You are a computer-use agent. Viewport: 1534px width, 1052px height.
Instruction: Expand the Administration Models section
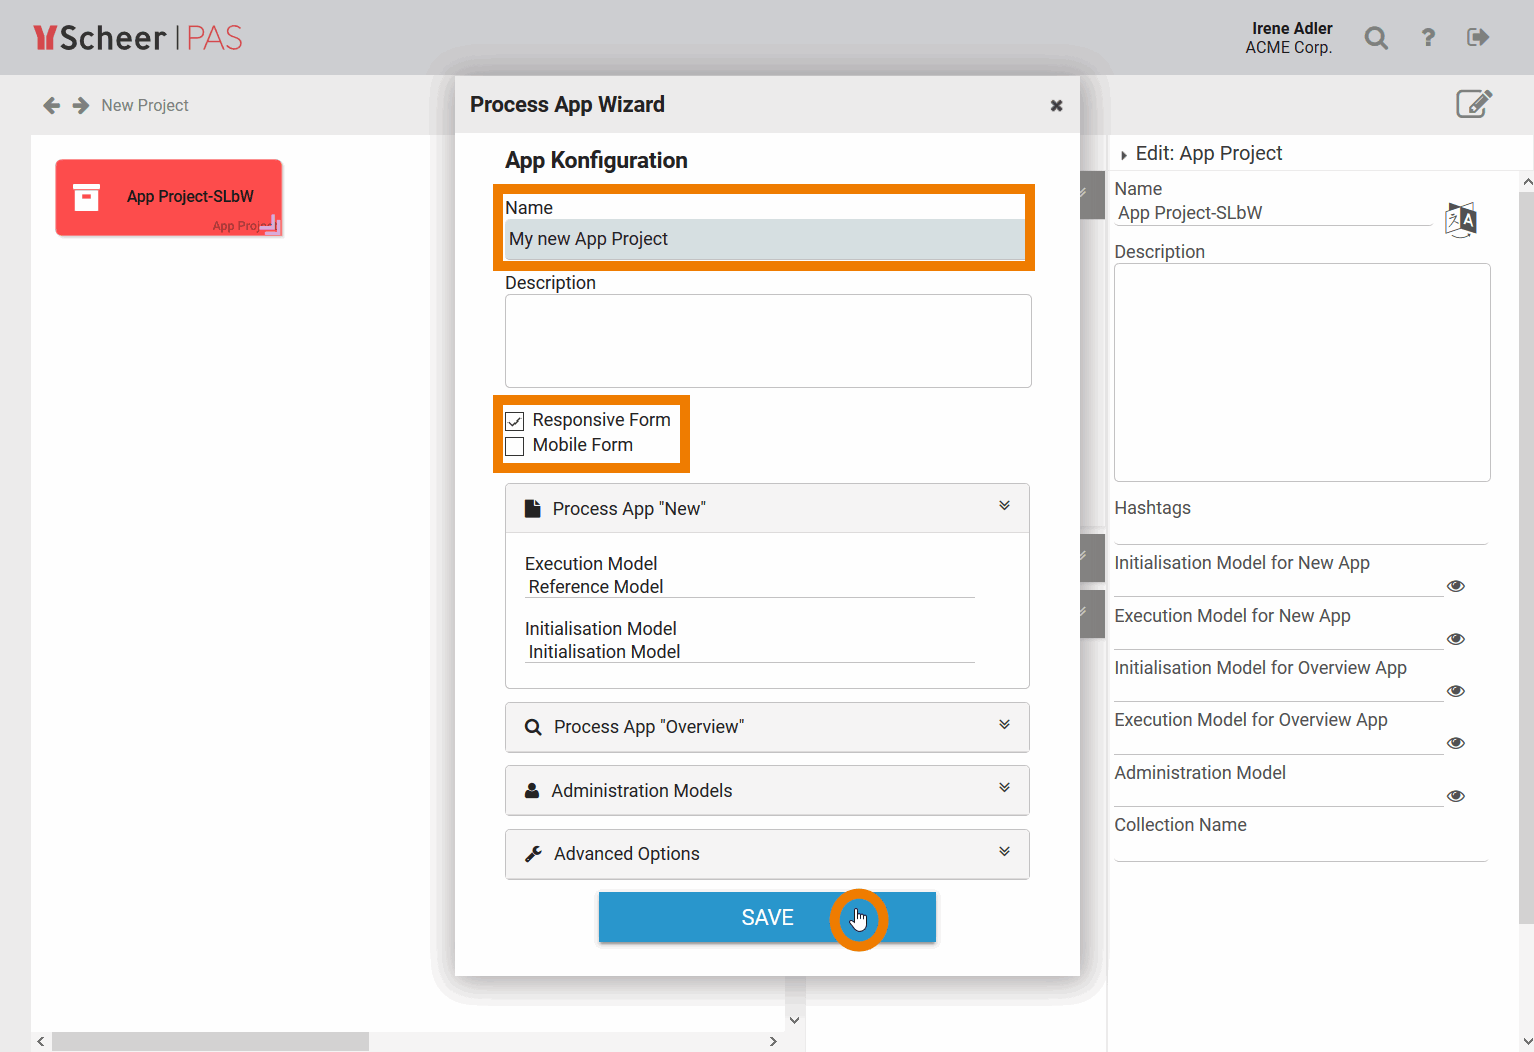tap(1004, 789)
